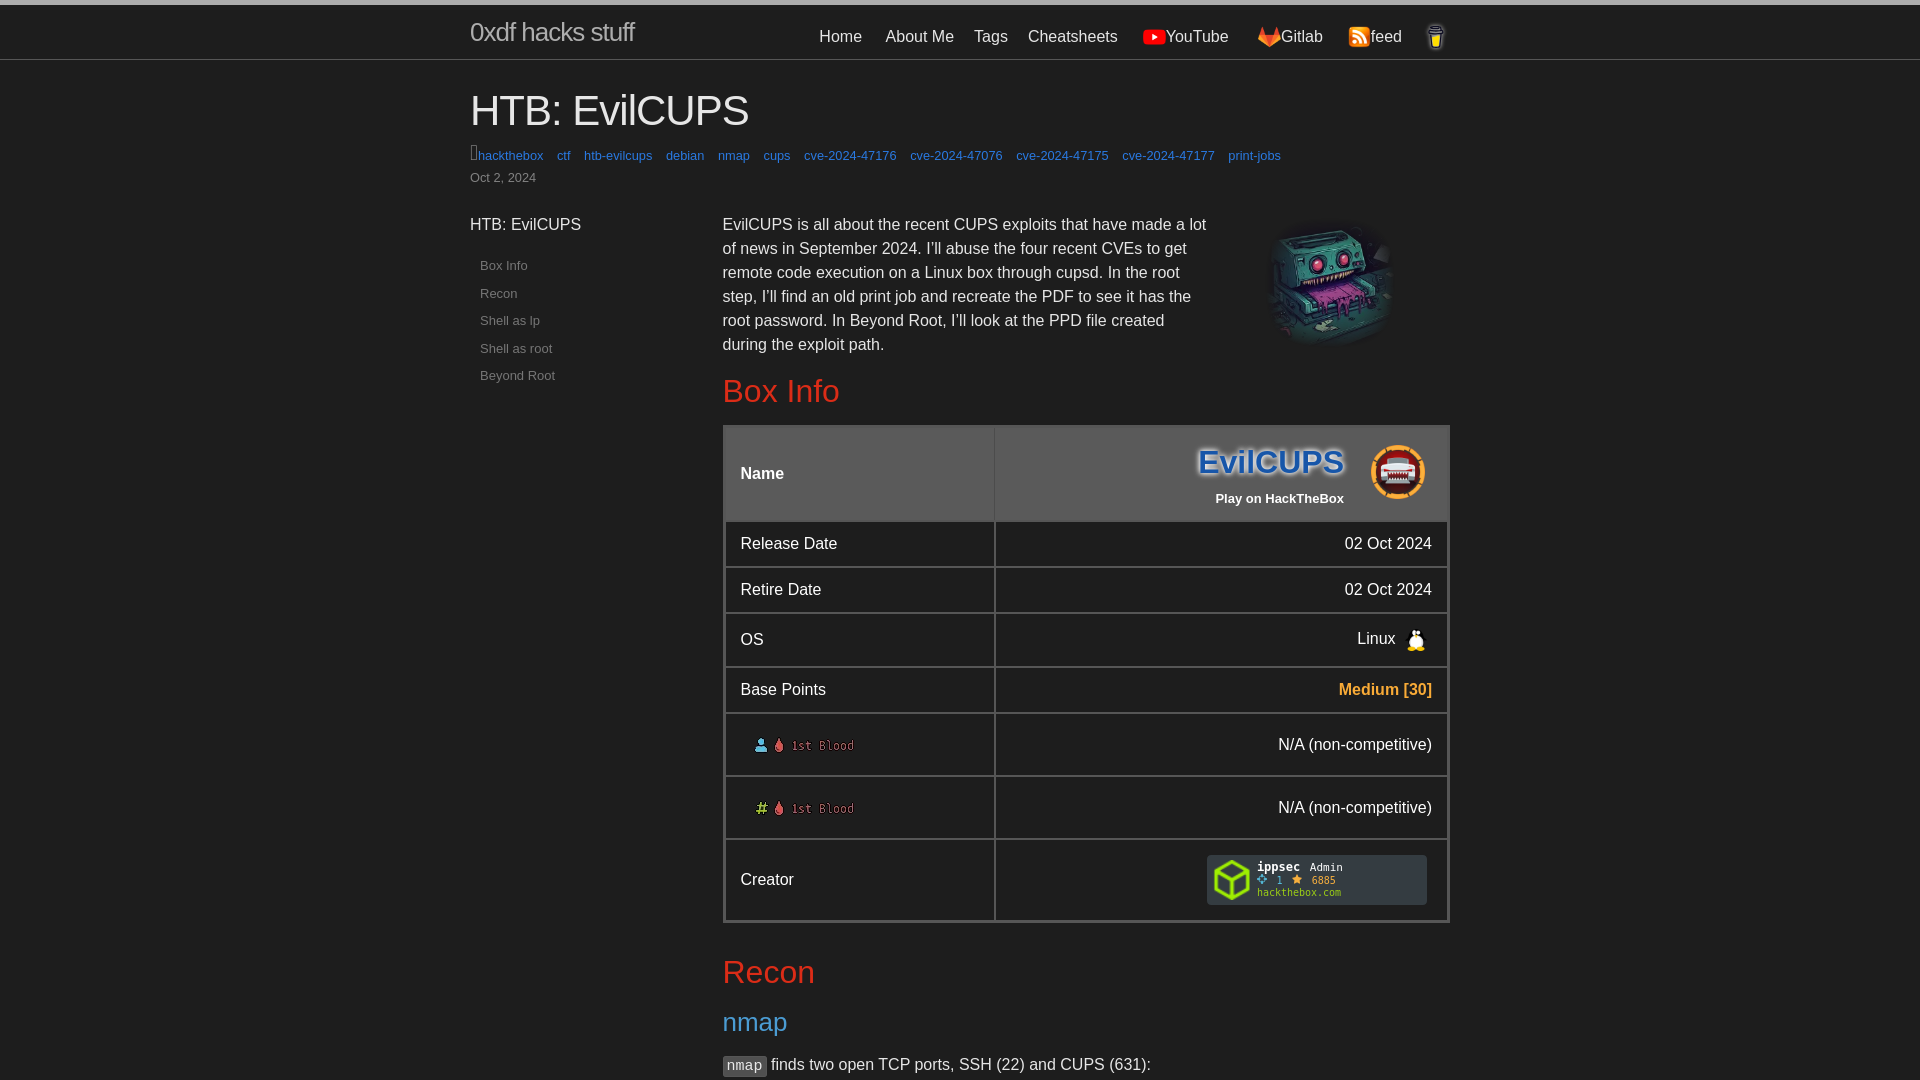Click the user first blood icon
1920x1080 pixels.
[761, 745]
